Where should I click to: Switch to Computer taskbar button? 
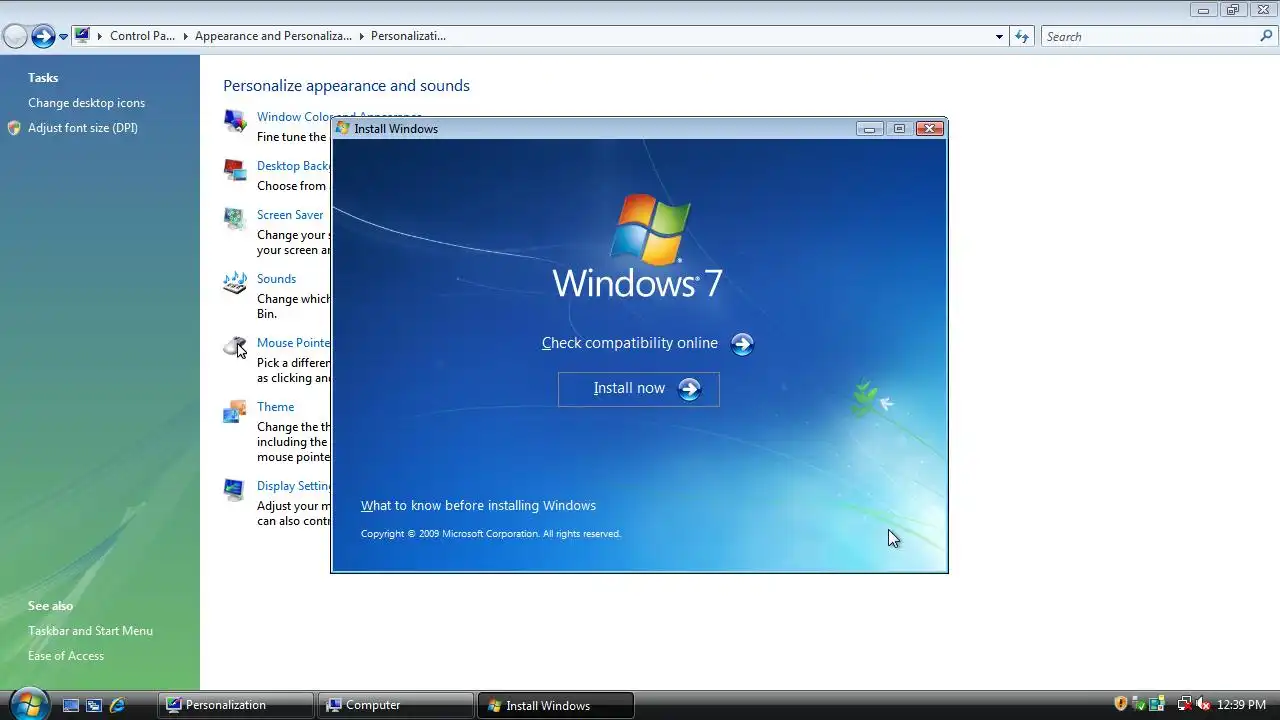(396, 705)
